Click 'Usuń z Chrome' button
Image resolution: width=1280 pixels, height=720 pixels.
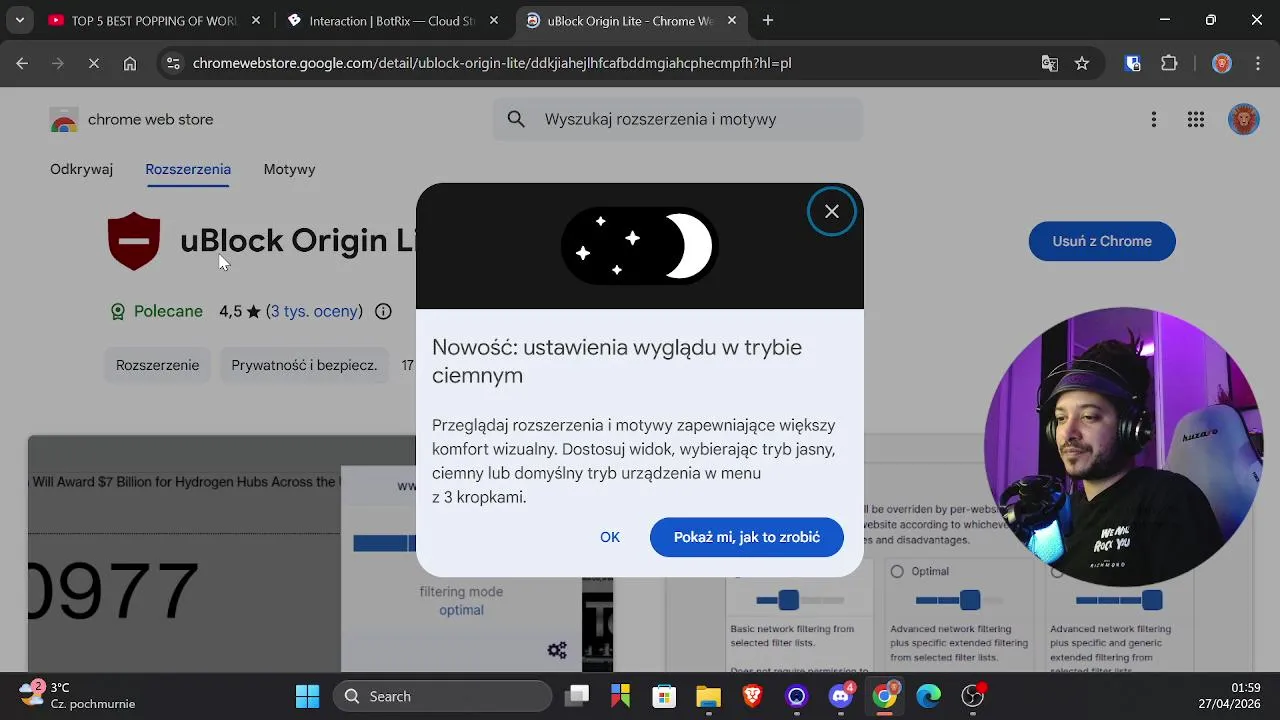(1102, 241)
